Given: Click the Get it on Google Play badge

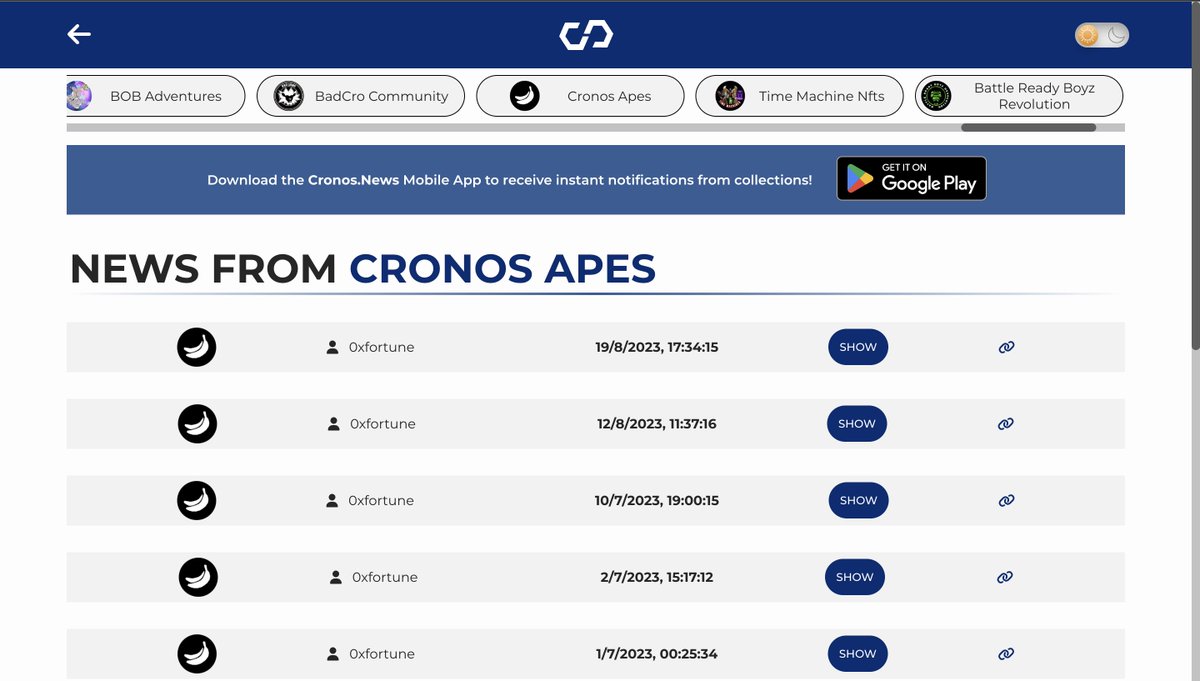Looking at the screenshot, I should click(911, 178).
